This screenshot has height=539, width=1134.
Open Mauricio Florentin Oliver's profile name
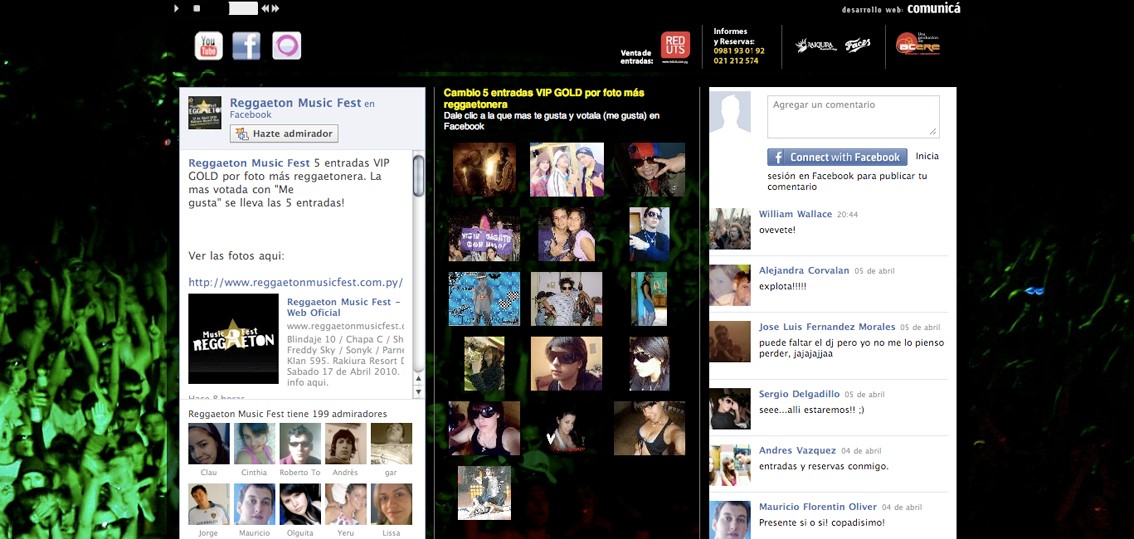coord(818,507)
